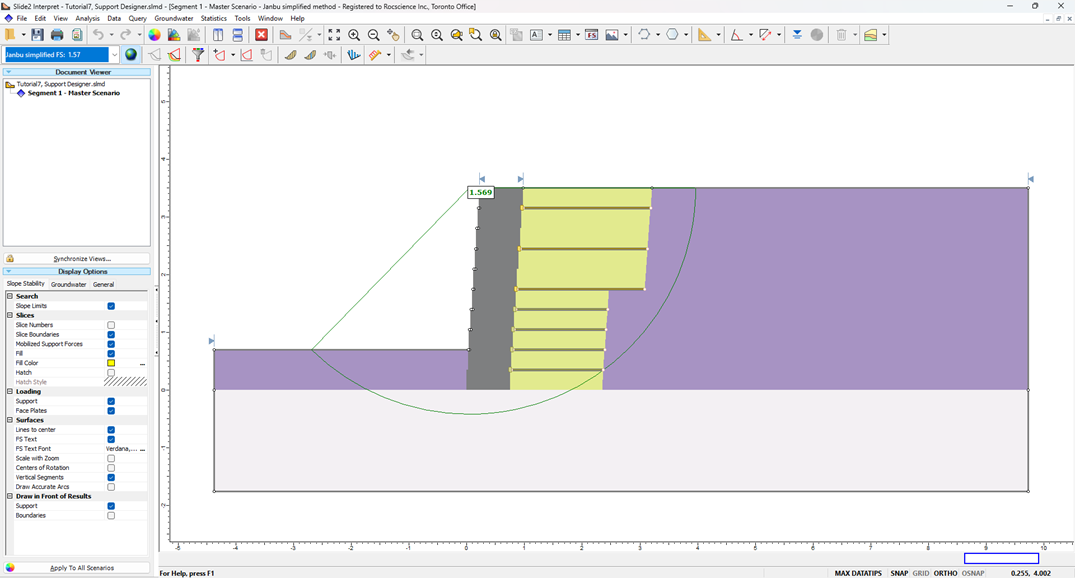Click the FS Text Font ellipsis button
The width and height of the screenshot is (1075, 578).
143,448
